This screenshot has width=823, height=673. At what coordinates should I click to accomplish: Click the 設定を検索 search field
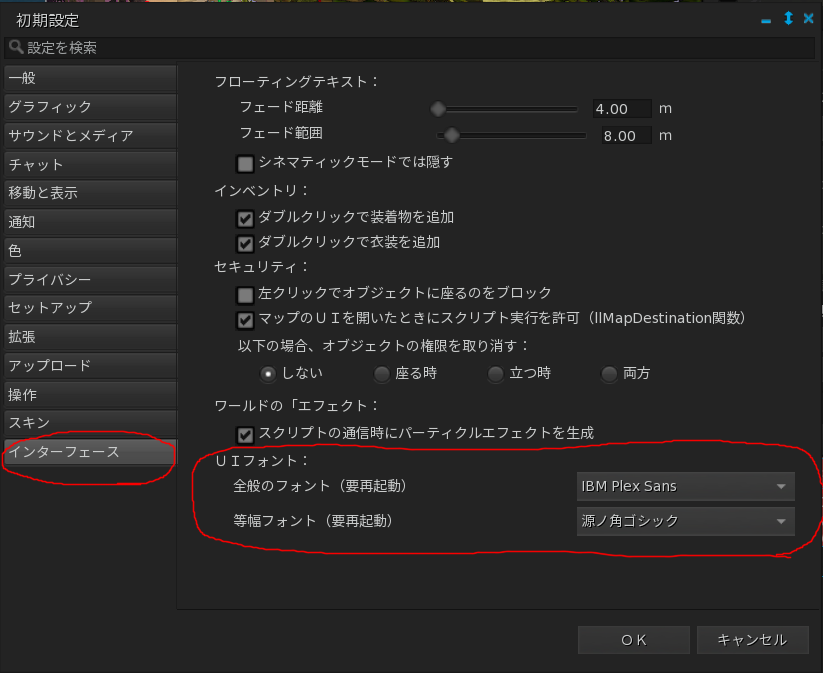click(x=409, y=48)
